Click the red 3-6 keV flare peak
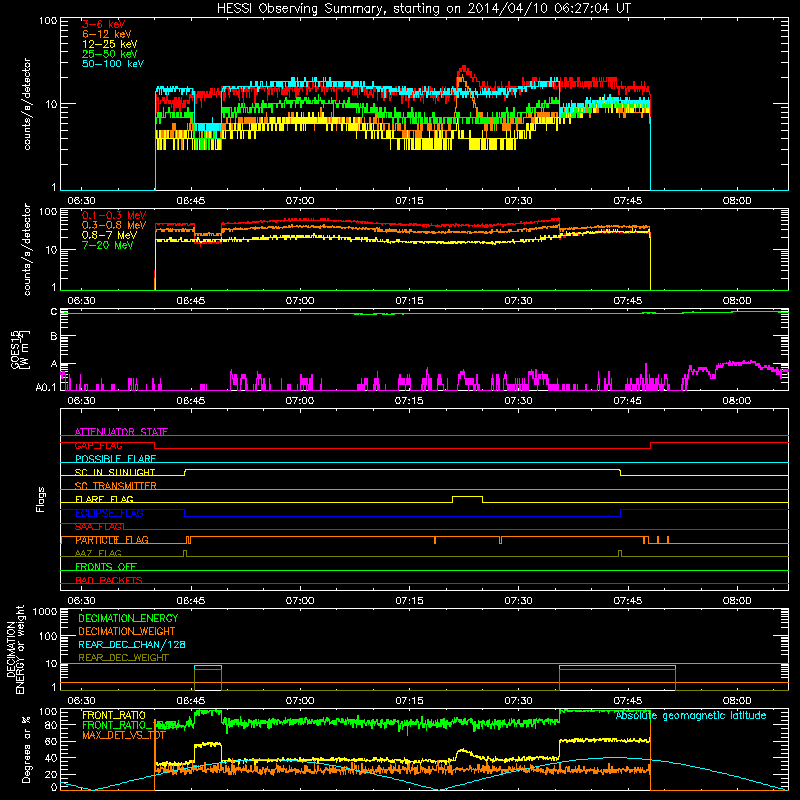Image resolution: width=800 pixels, height=800 pixels. (463, 67)
